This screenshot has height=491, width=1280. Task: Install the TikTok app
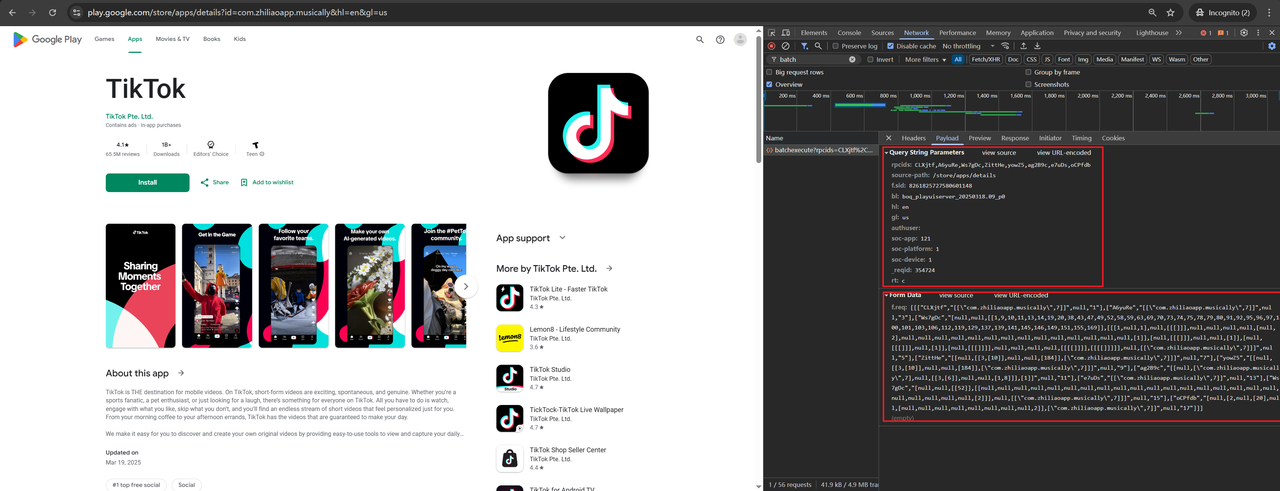pos(147,182)
